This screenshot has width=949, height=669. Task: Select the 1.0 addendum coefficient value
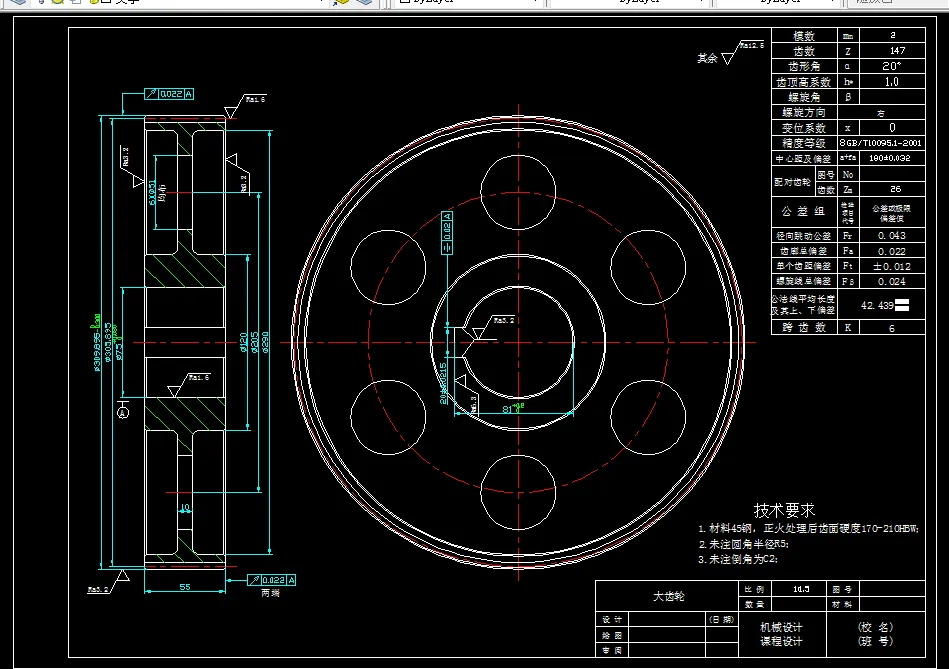892,82
